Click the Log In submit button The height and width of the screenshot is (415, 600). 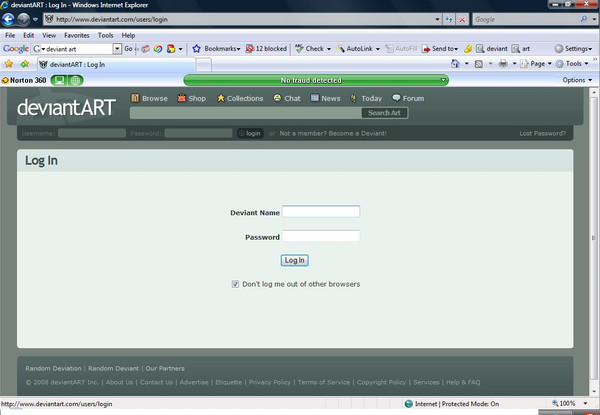295,260
